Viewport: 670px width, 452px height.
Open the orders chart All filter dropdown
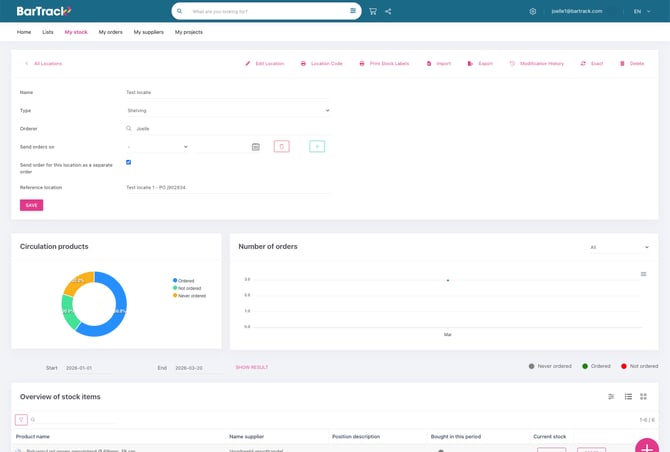pyautogui.click(x=619, y=247)
